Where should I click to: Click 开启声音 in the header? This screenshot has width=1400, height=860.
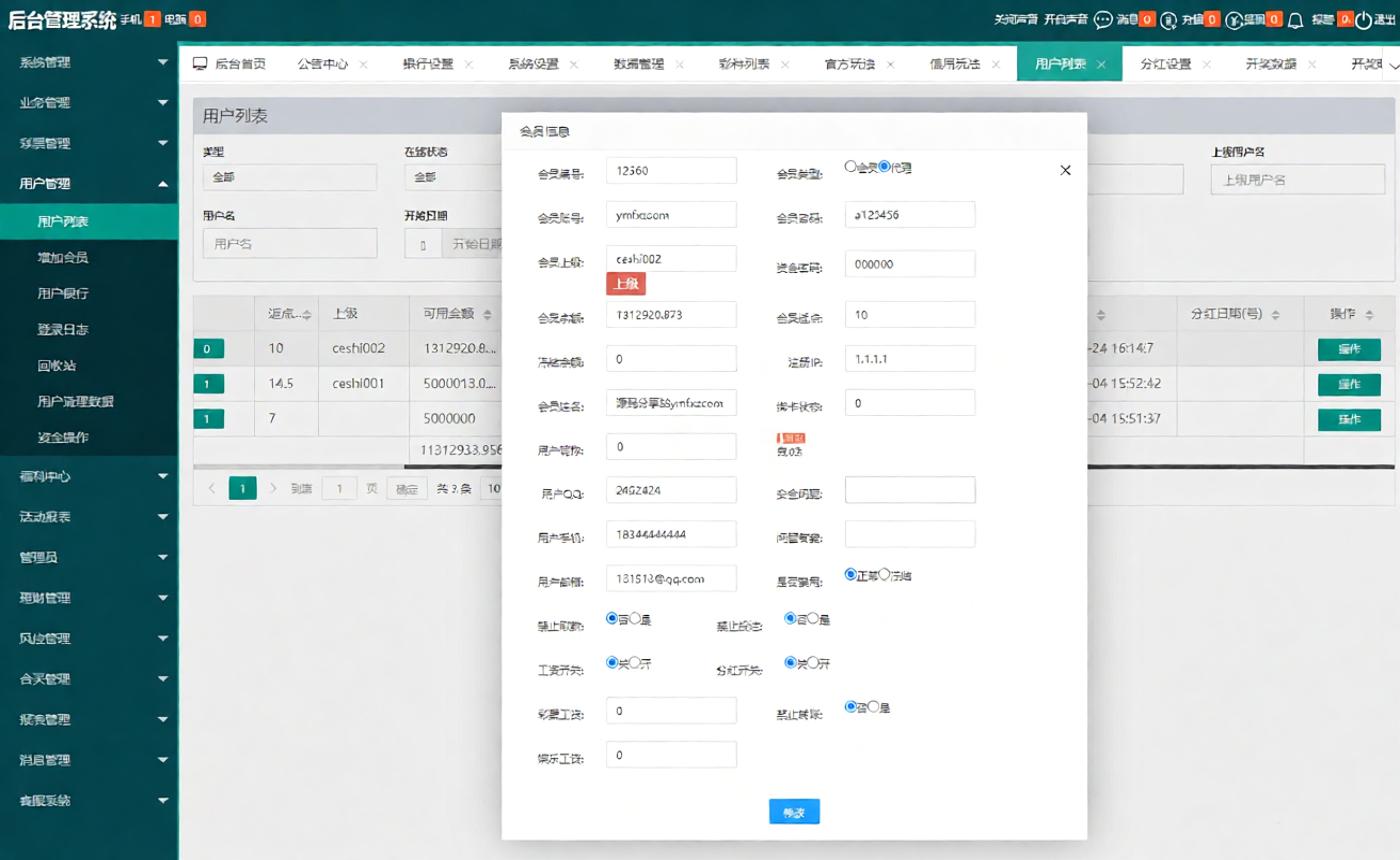(x=1065, y=19)
